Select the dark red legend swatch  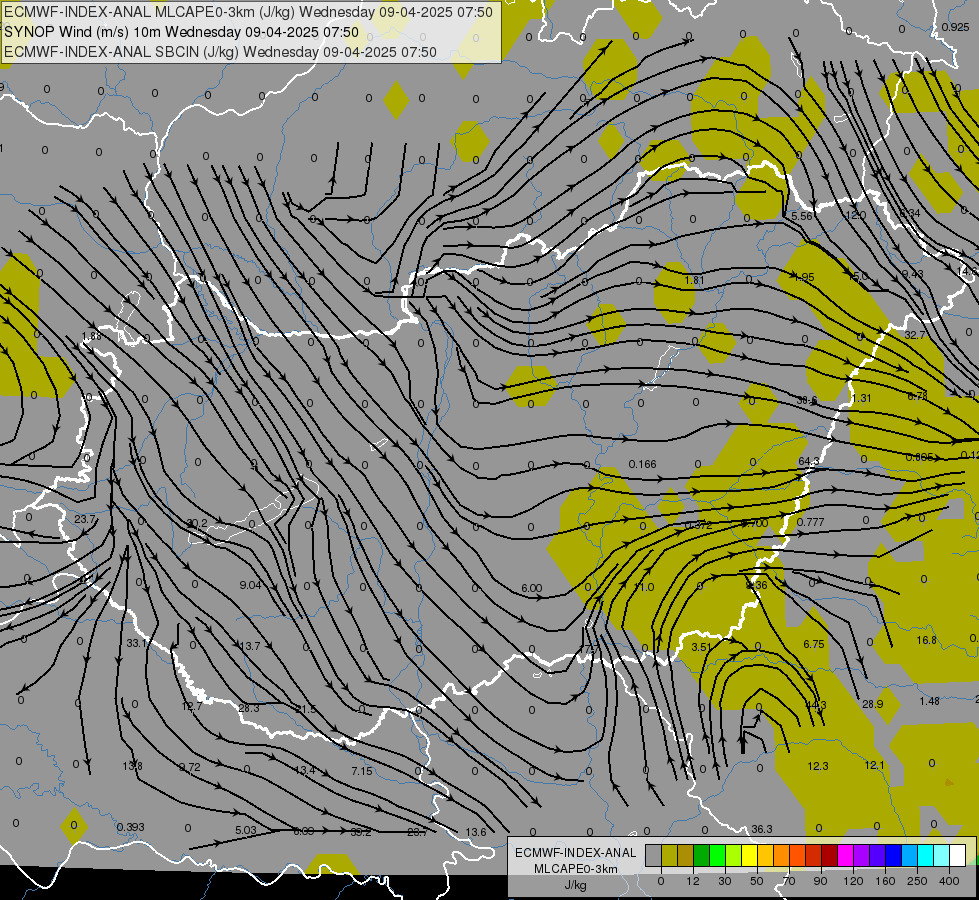pyautogui.click(x=829, y=855)
